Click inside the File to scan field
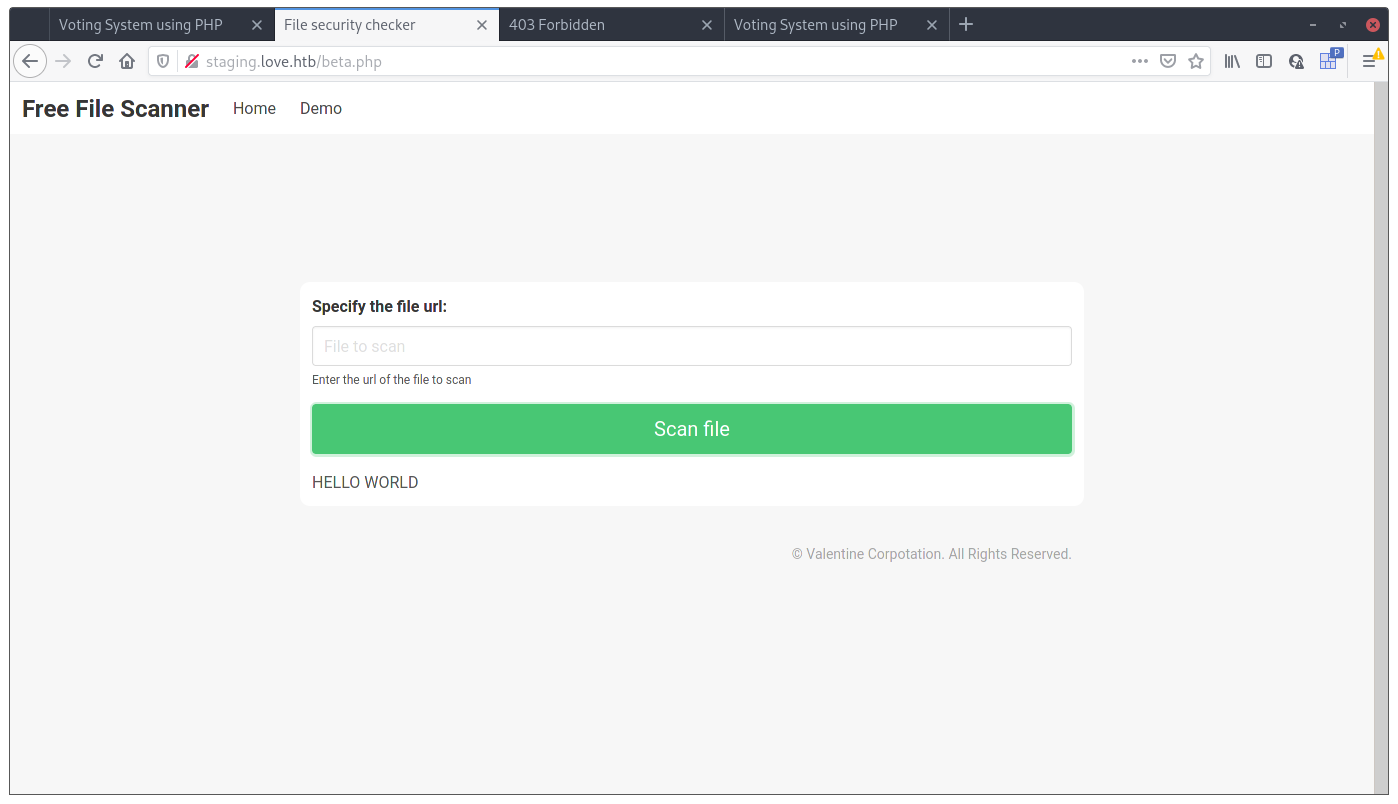Image resolution: width=1398 pixels, height=804 pixels. pyautogui.click(x=692, y=346)
